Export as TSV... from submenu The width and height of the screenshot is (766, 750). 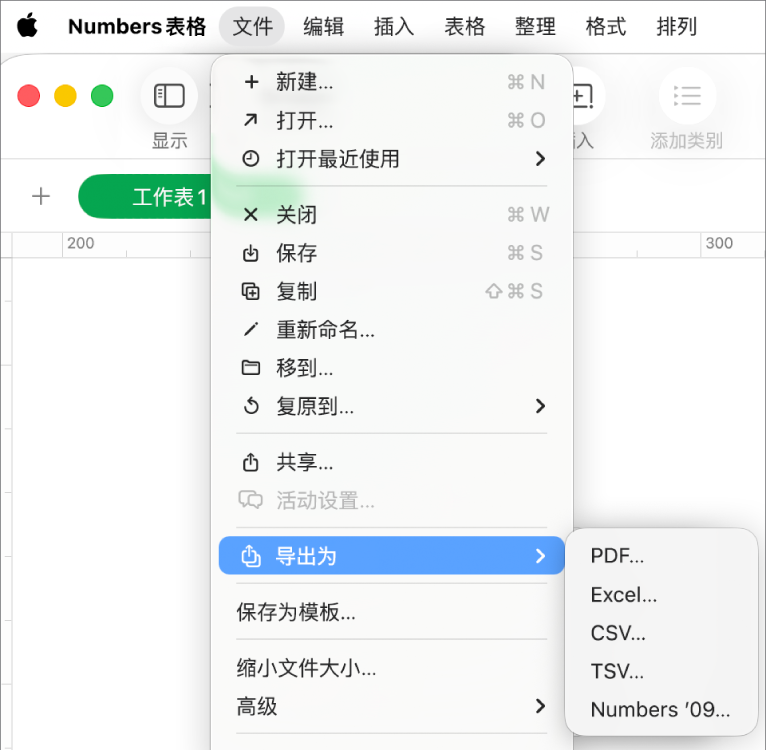(661, 671)
